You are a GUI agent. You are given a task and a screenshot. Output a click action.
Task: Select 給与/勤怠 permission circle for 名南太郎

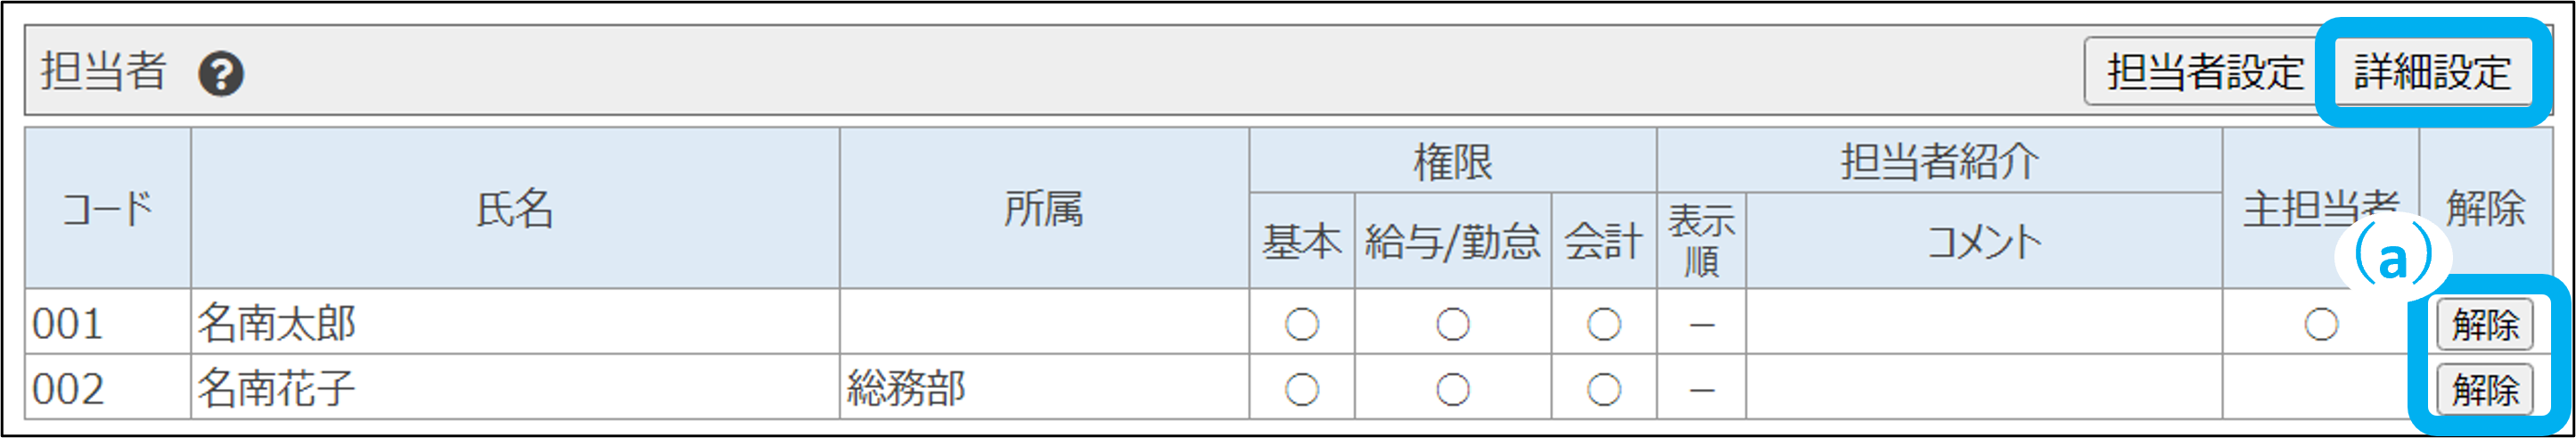click(1452, 324)
